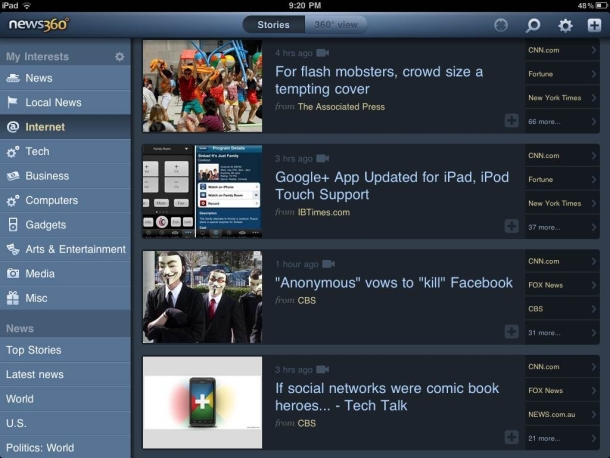This screenshot has width=610, height=458.
Task: Open U.S. news category
Action: coord(65,423)
